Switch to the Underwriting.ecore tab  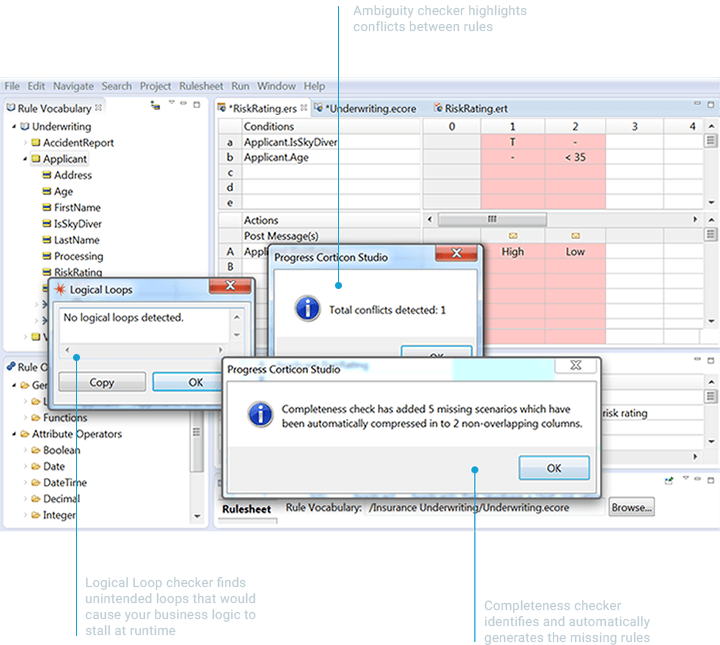(x=366, y=108)
